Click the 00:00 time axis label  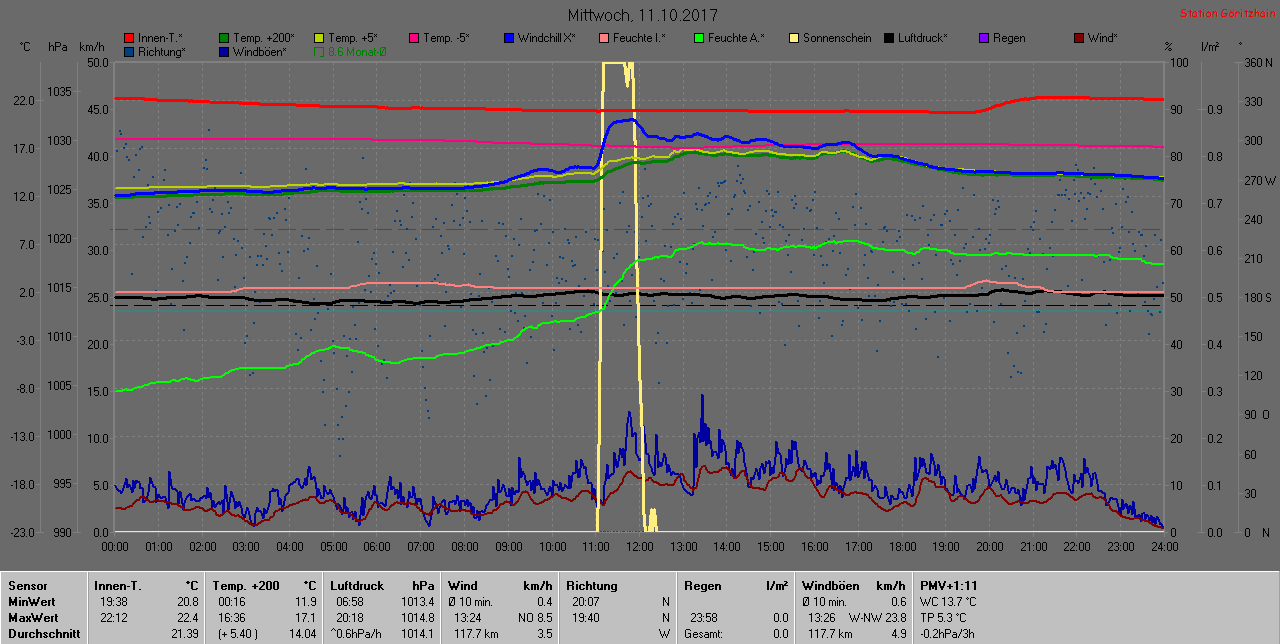point(115,547)
